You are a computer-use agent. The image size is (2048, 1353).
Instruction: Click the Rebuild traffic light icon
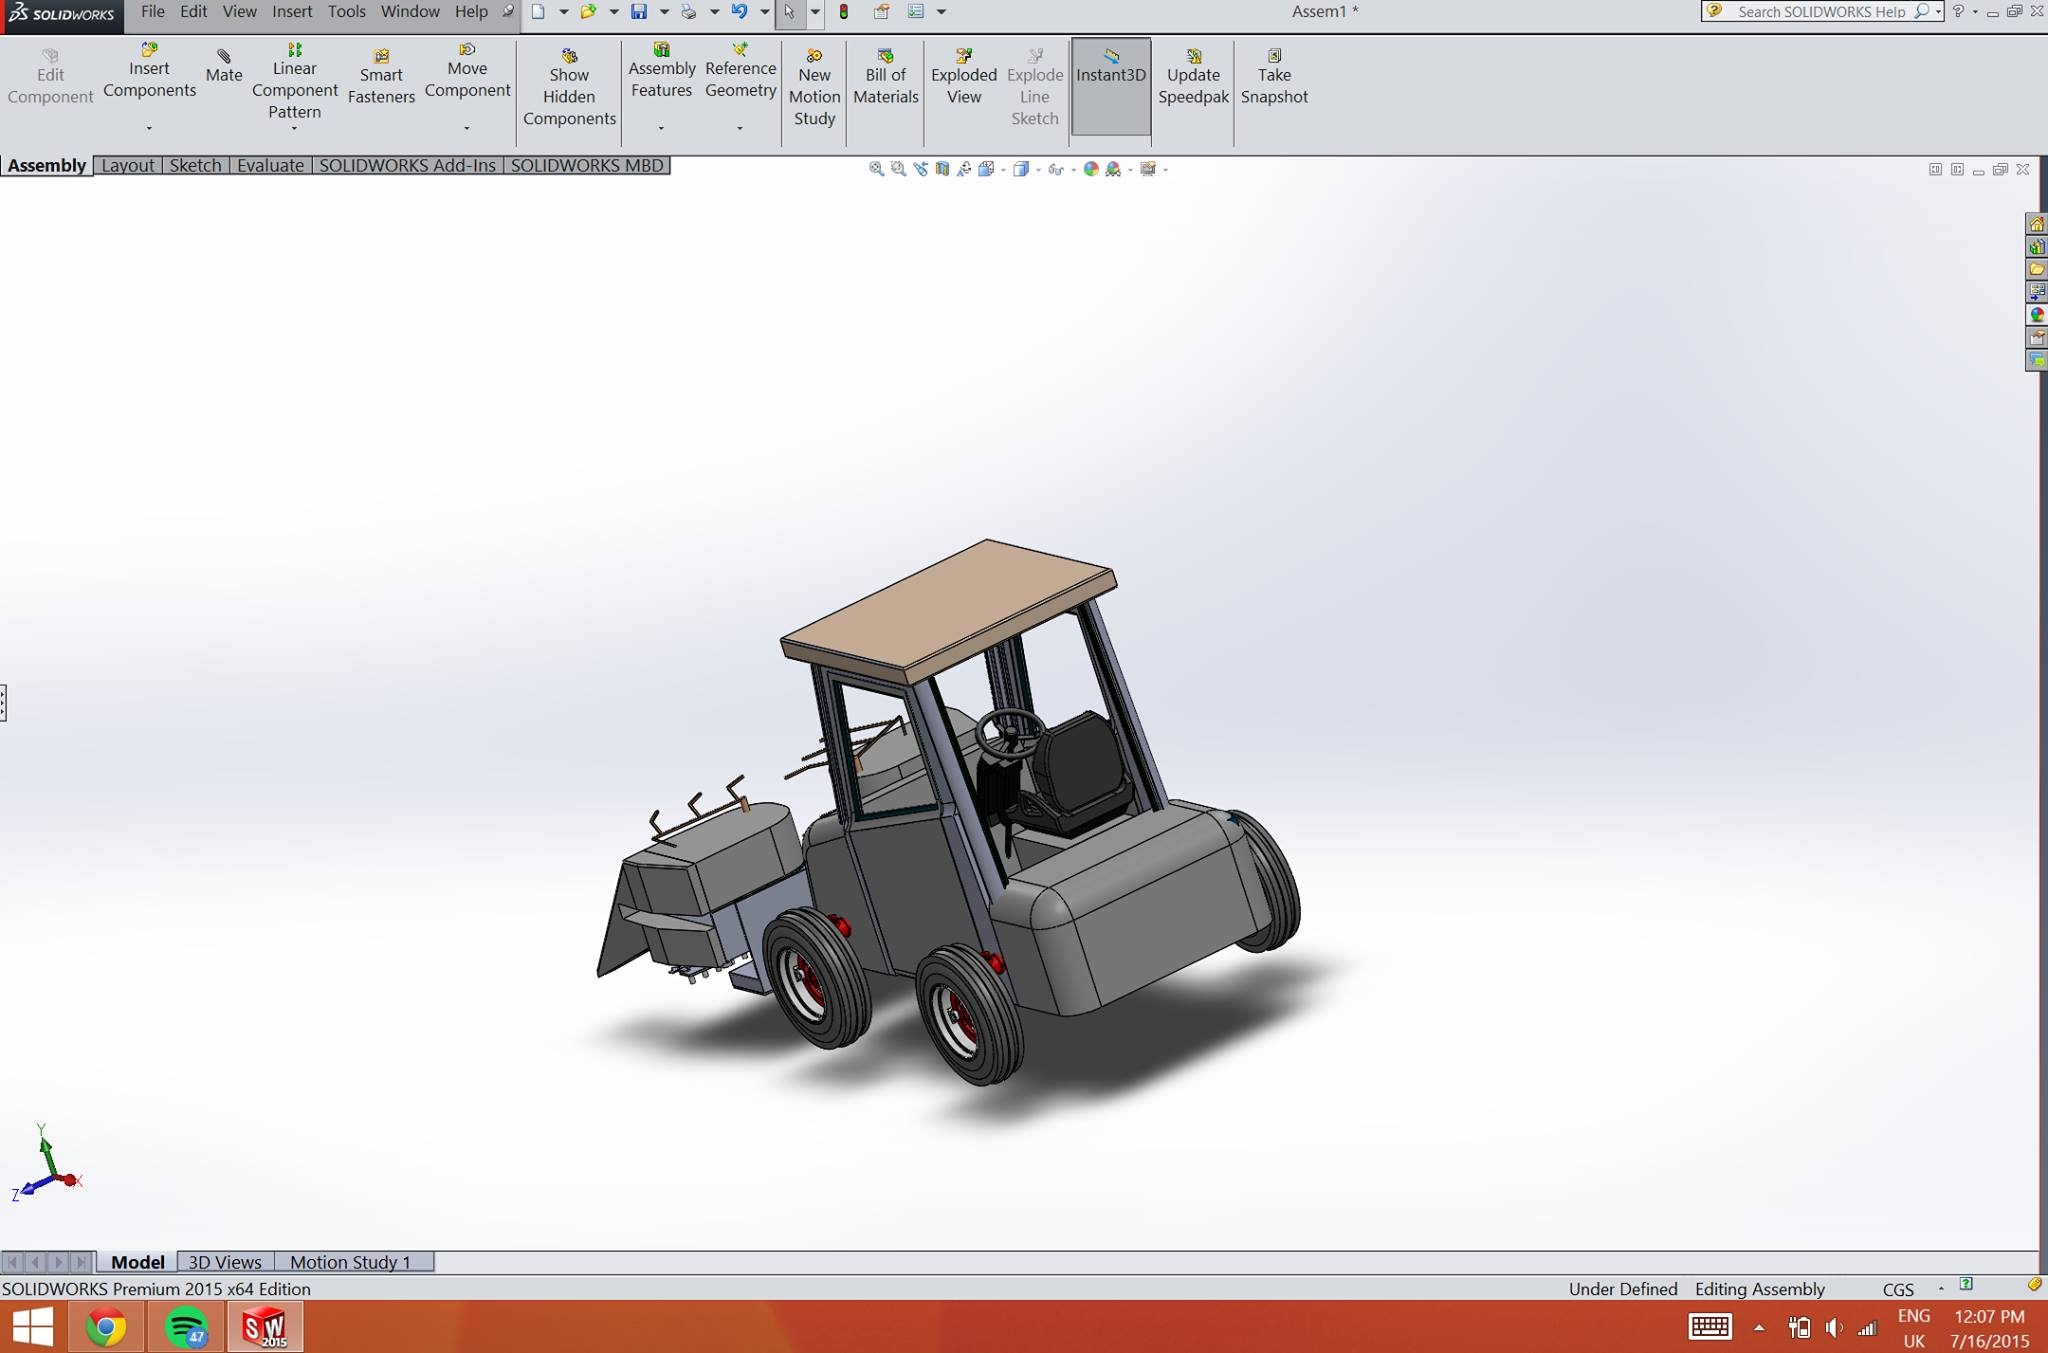point(844,12)
